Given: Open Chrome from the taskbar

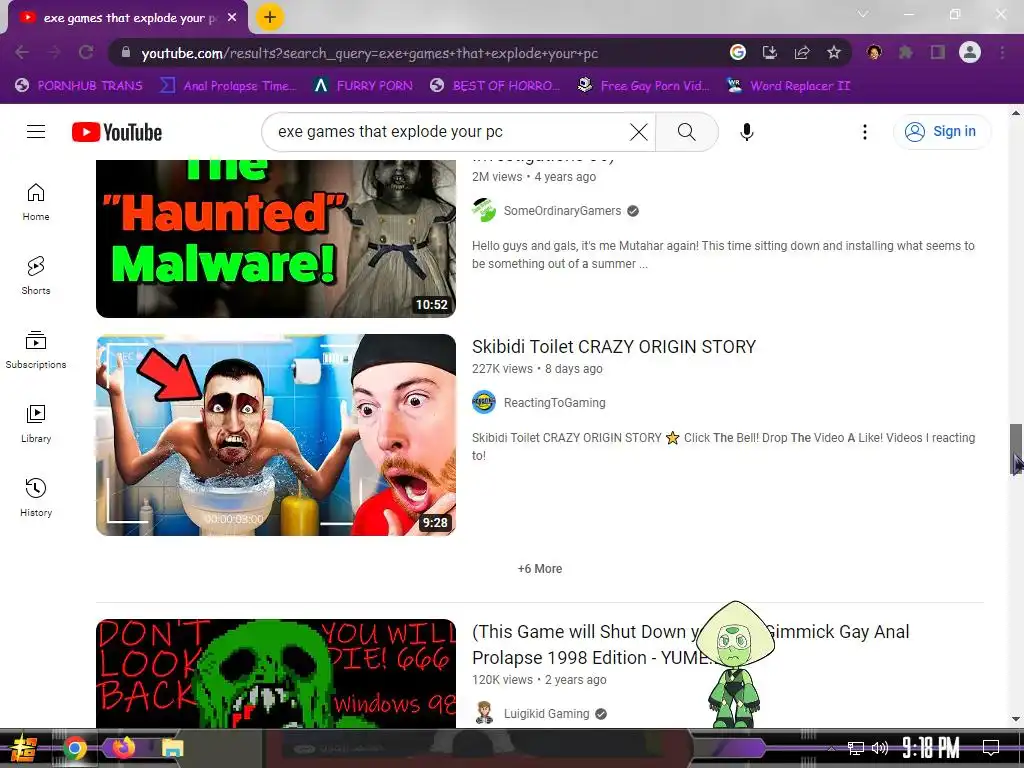Looking at the screenshot, I should tap(75, 748).
